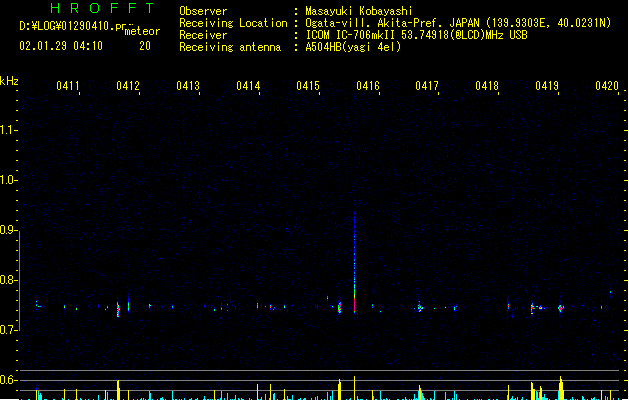This screenshot has width=629, height=400.
Task: Click the tall yellow intensity bar below 0412
Action: [118, 390]
